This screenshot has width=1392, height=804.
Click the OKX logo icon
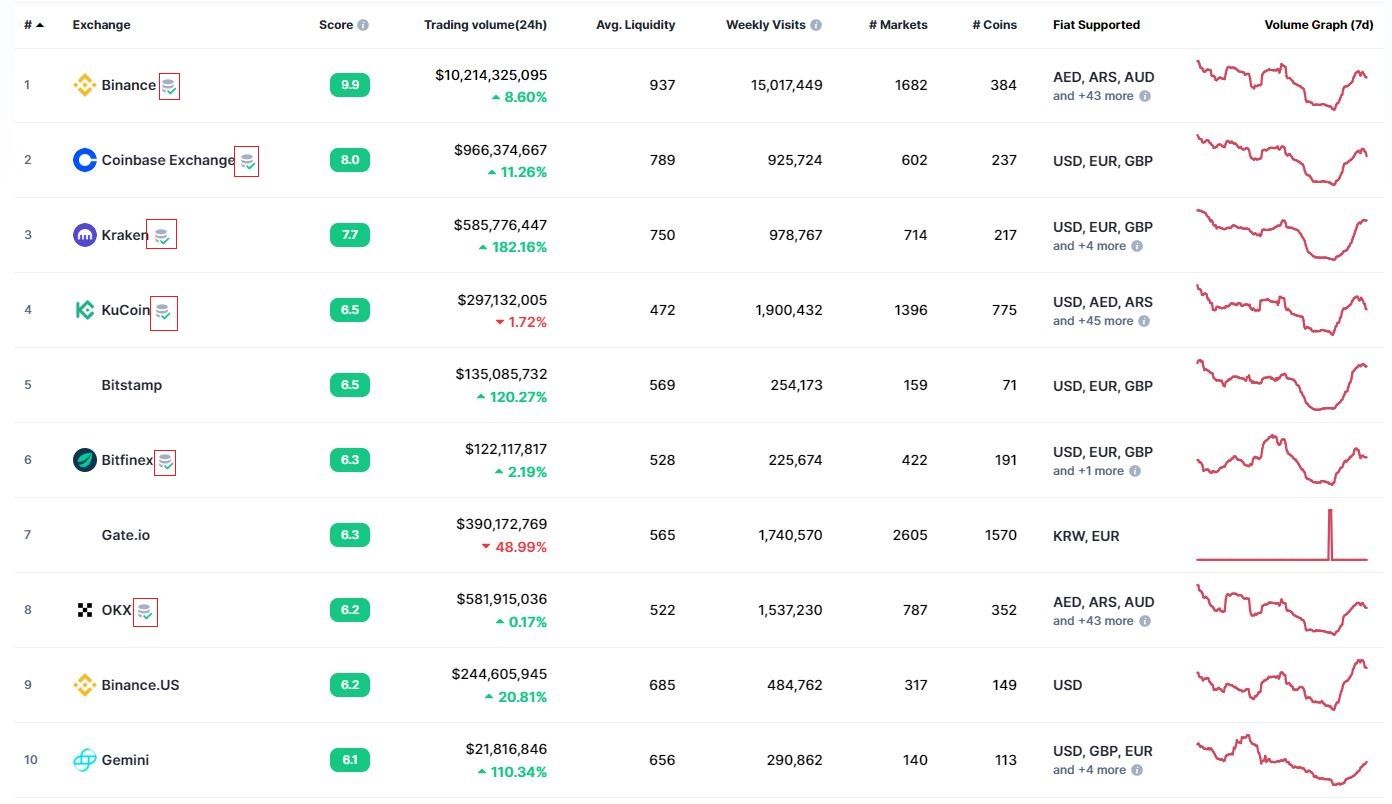click(x=85, y=610)
